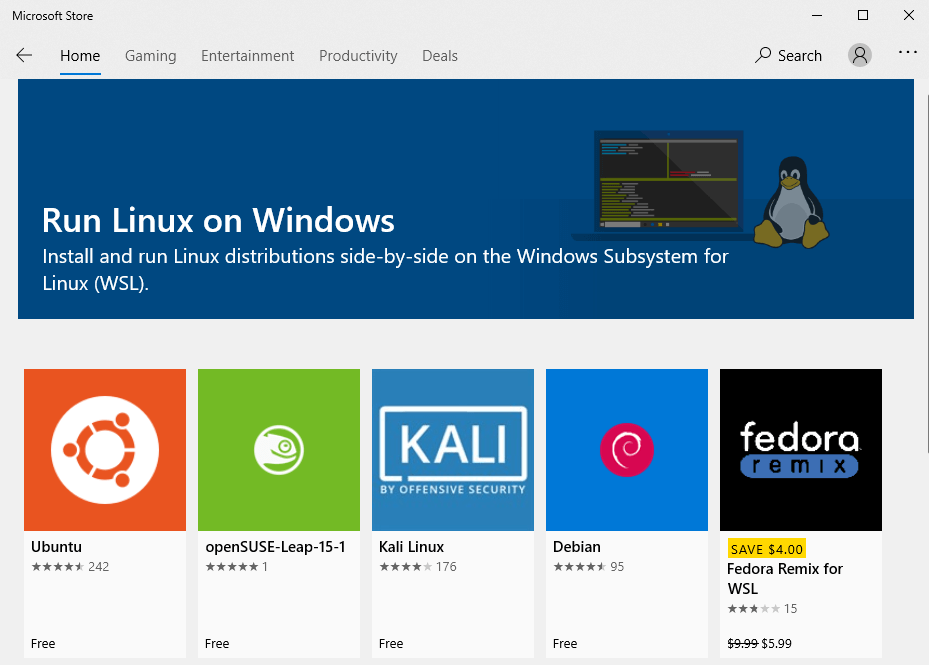Click the Run Linux on Windows banner
The width and height of the screenshot is (929, 665).
(300, 220)
